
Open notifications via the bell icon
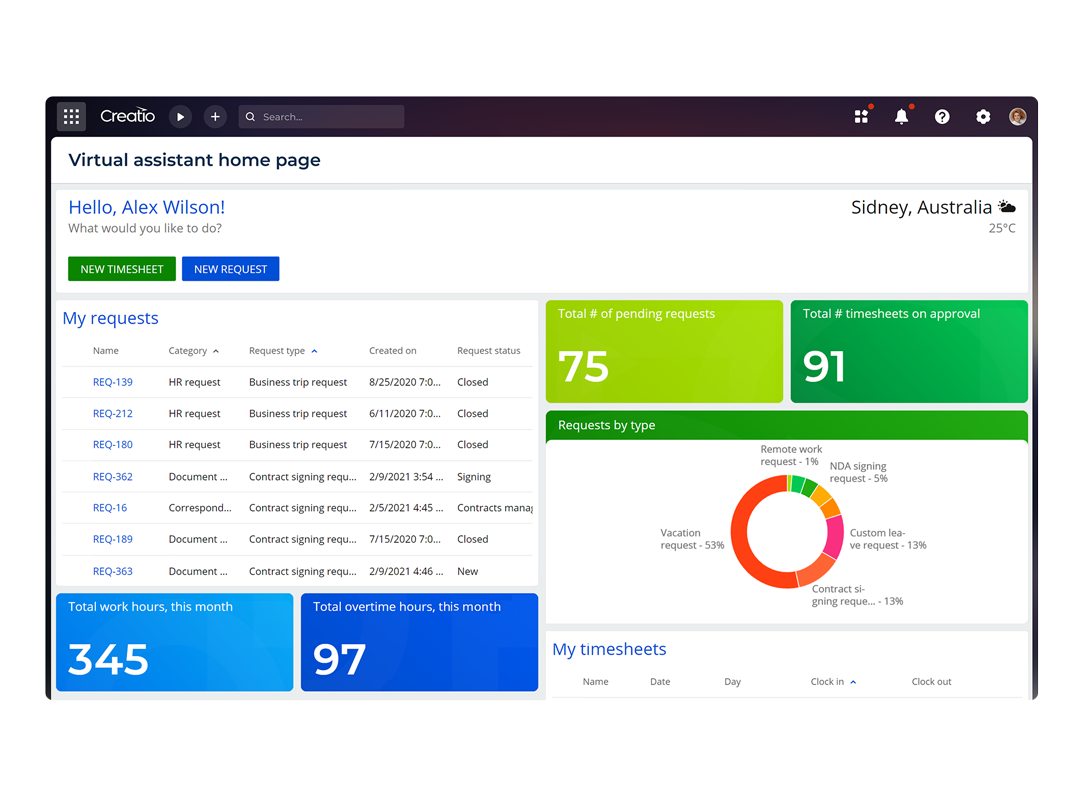pyautogui.click(x=901, y=116)
